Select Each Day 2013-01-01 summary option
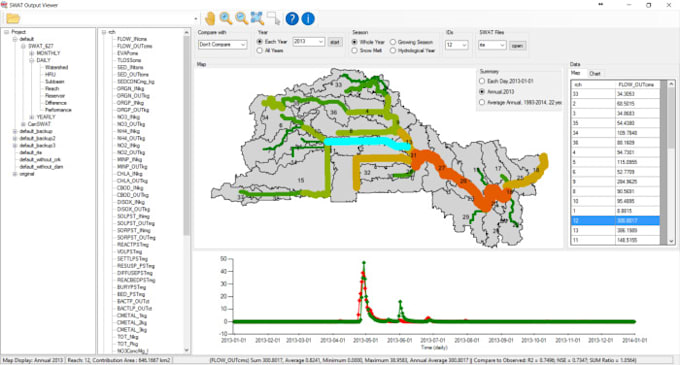Screen dimensions: 680x365 pos(482,81)
